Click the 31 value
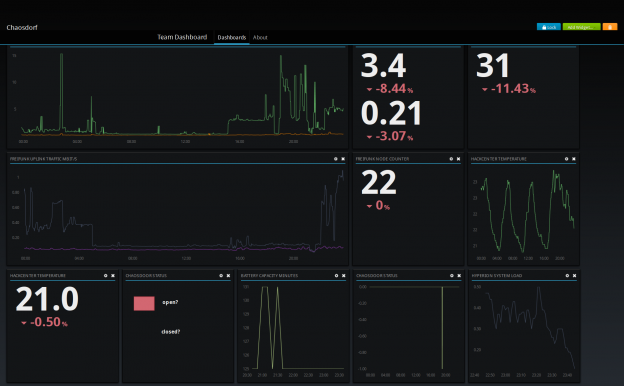Viewport: 624px width, 386px height. (493, 66)
